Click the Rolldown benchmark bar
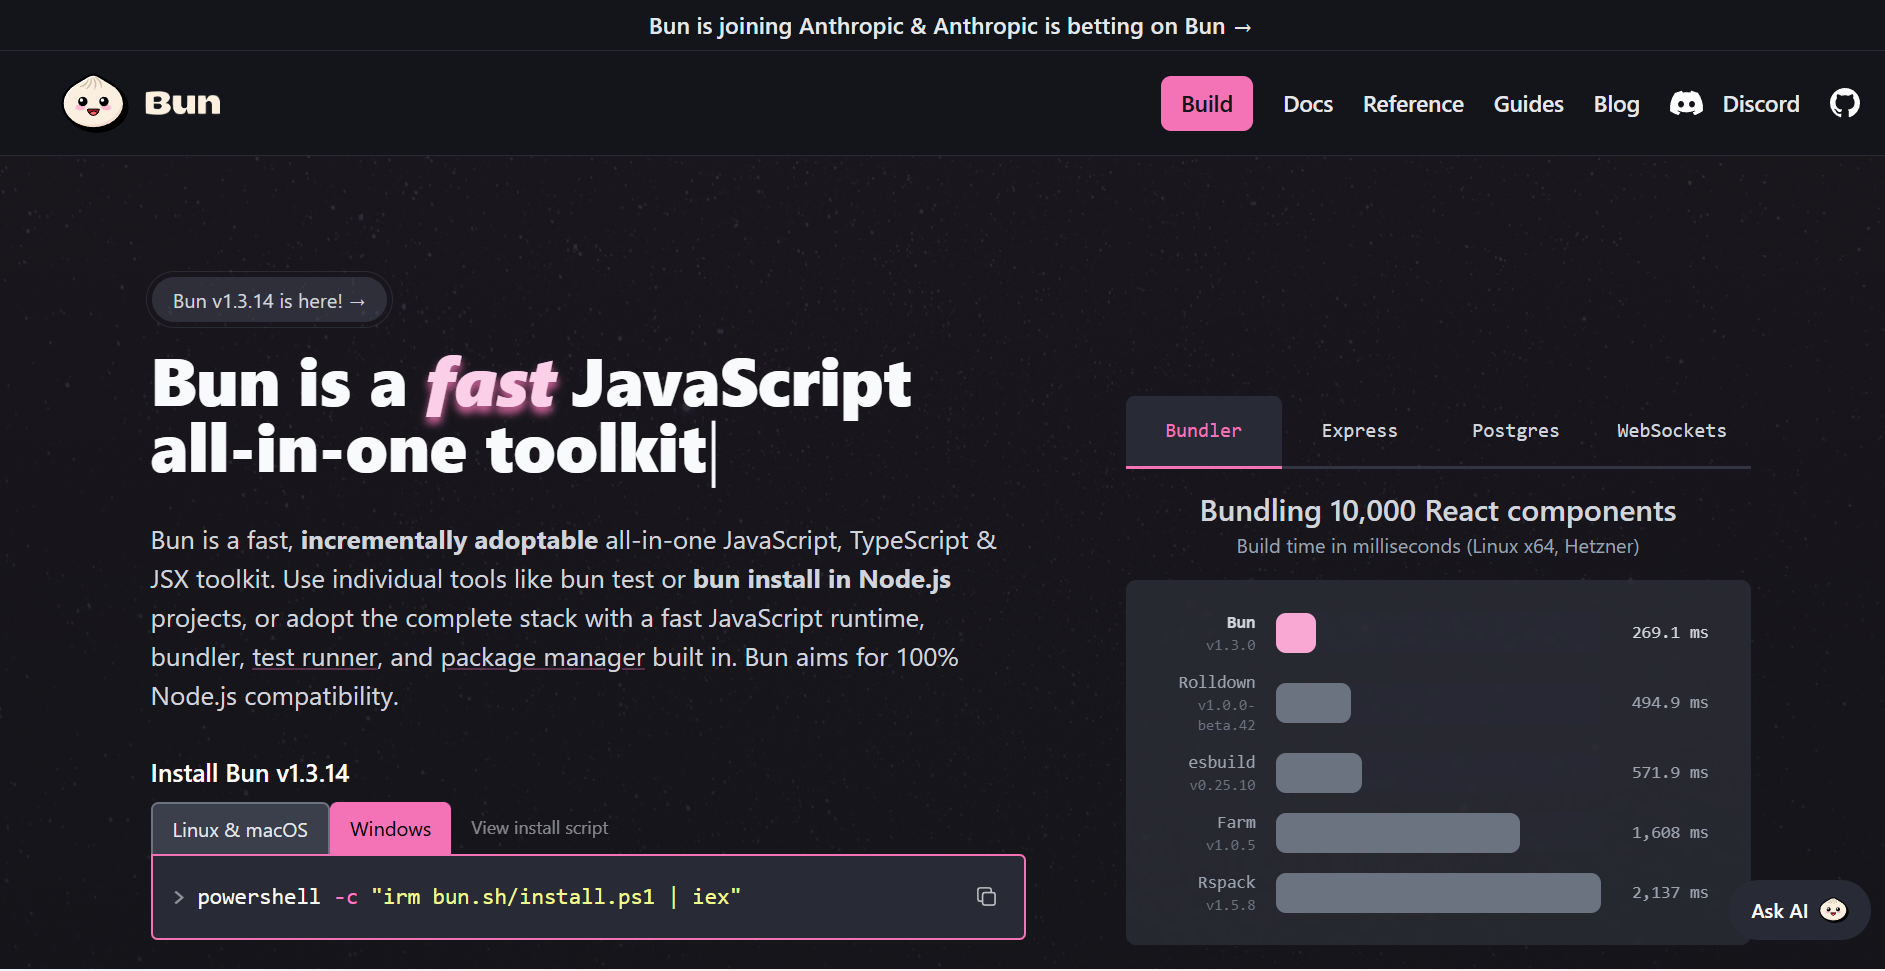The image size is (1885, 971). (x=1313, y=703)
